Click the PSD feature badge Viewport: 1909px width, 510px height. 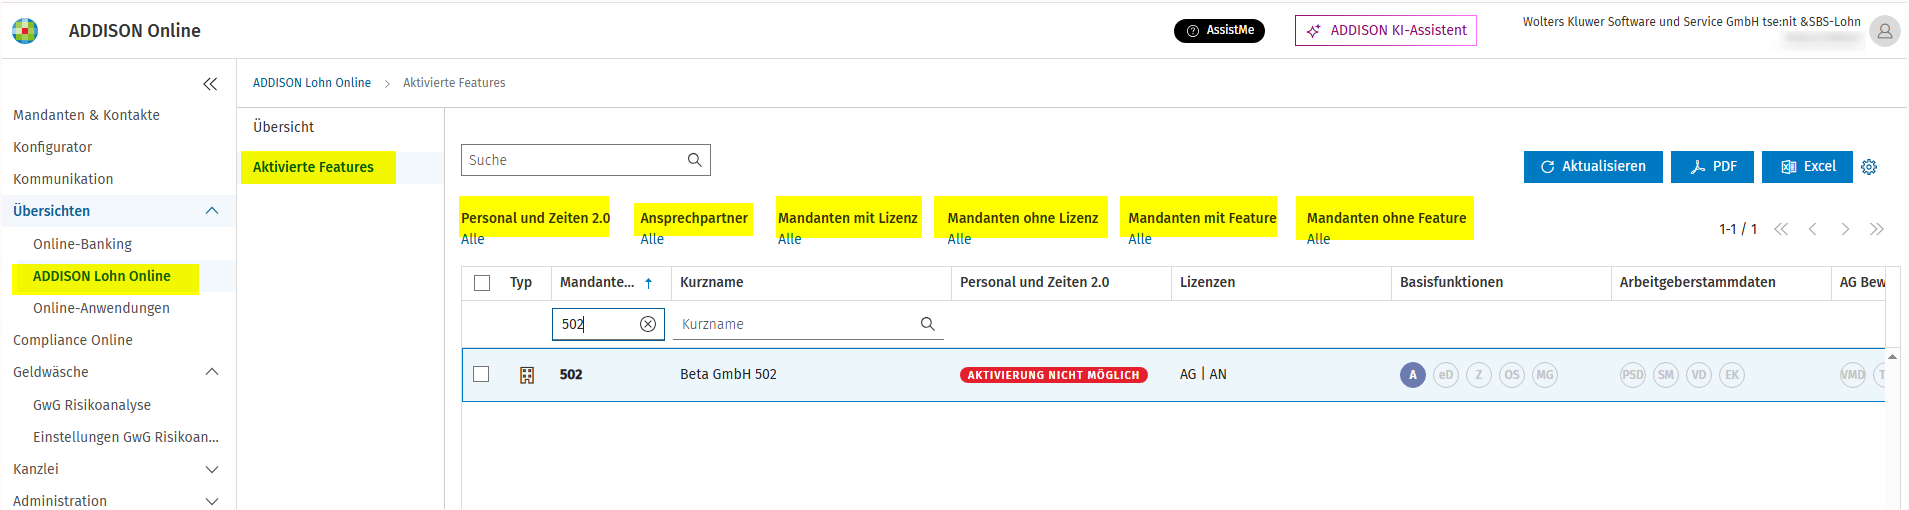(1633, 375)
